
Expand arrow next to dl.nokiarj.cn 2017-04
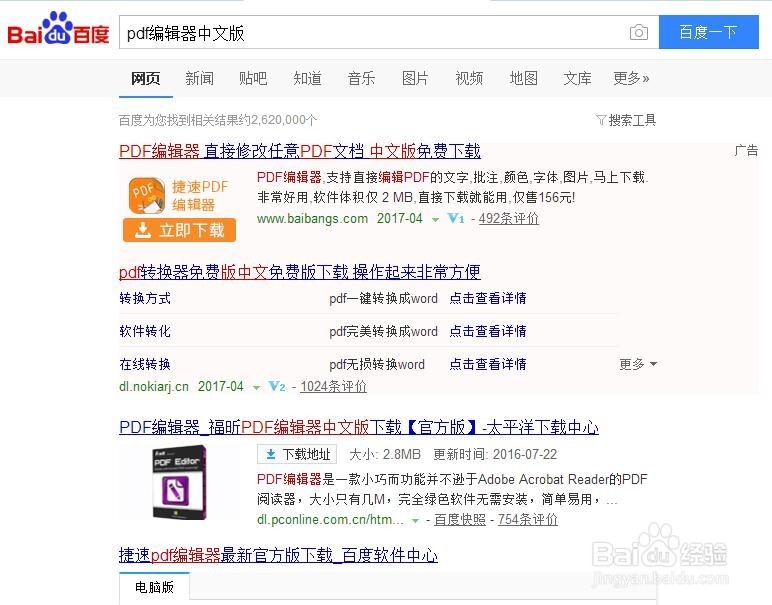[x=256, y=387]
